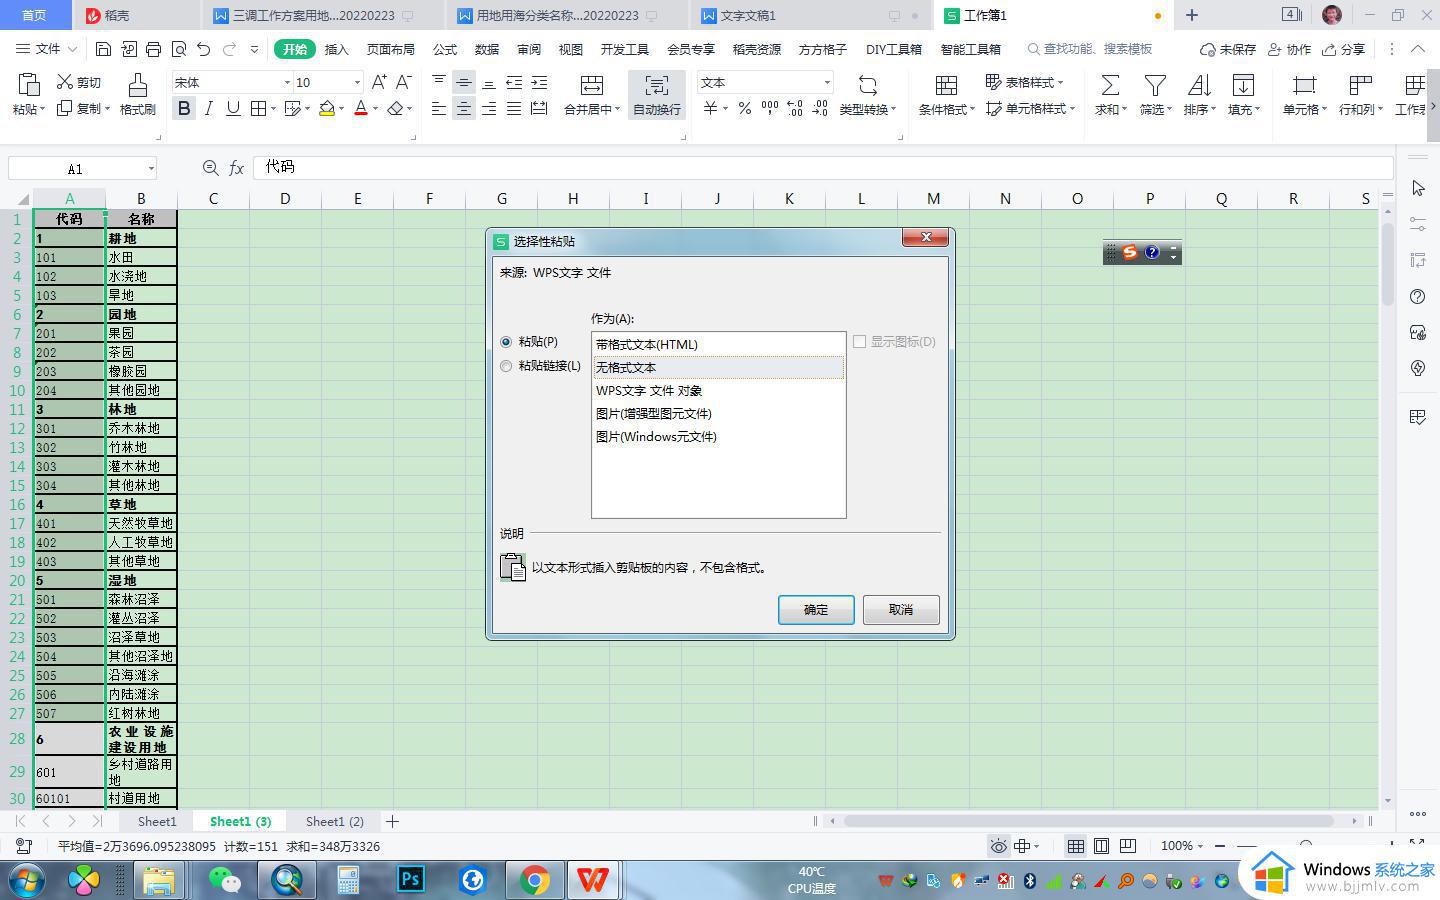The height and width of the screenshot is (900, 1440).
Task: Open the number format dropdown 文本
Action: coord(827,82)
